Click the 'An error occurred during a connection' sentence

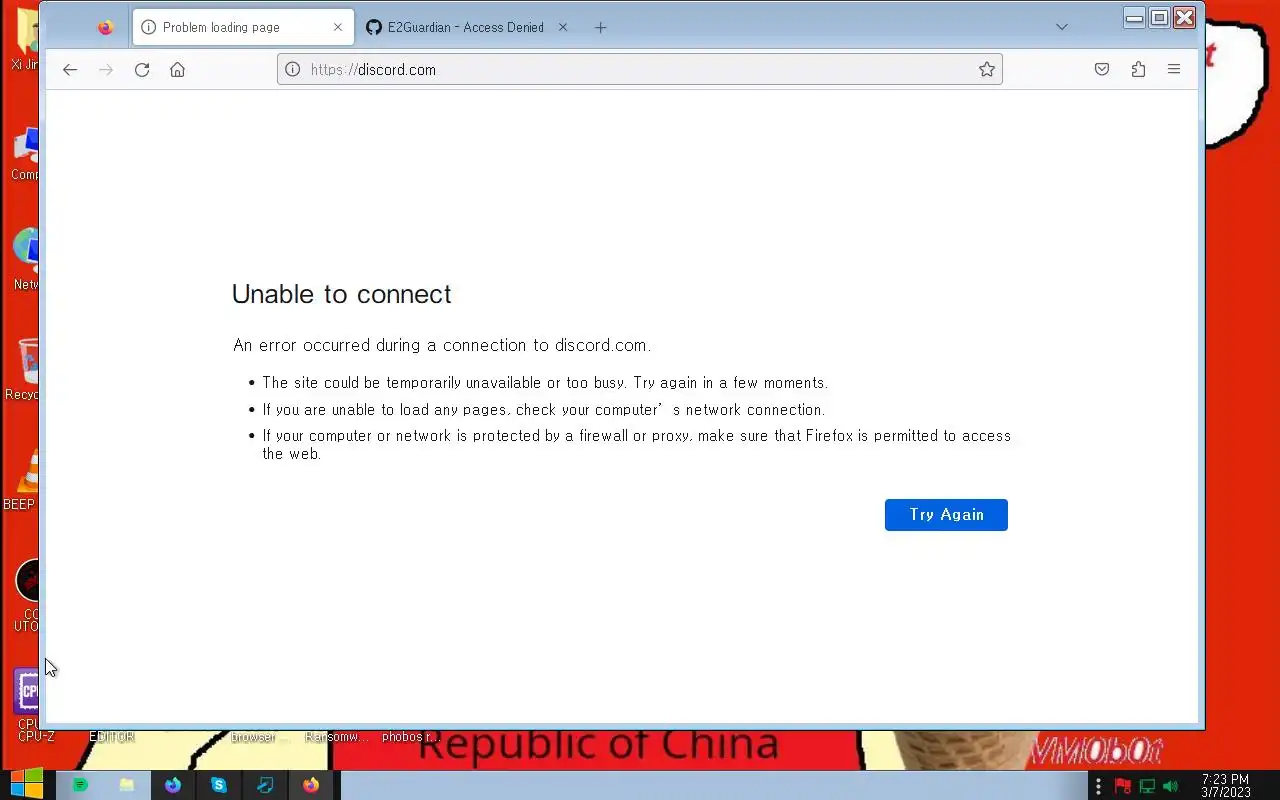(x=442, y=345)
